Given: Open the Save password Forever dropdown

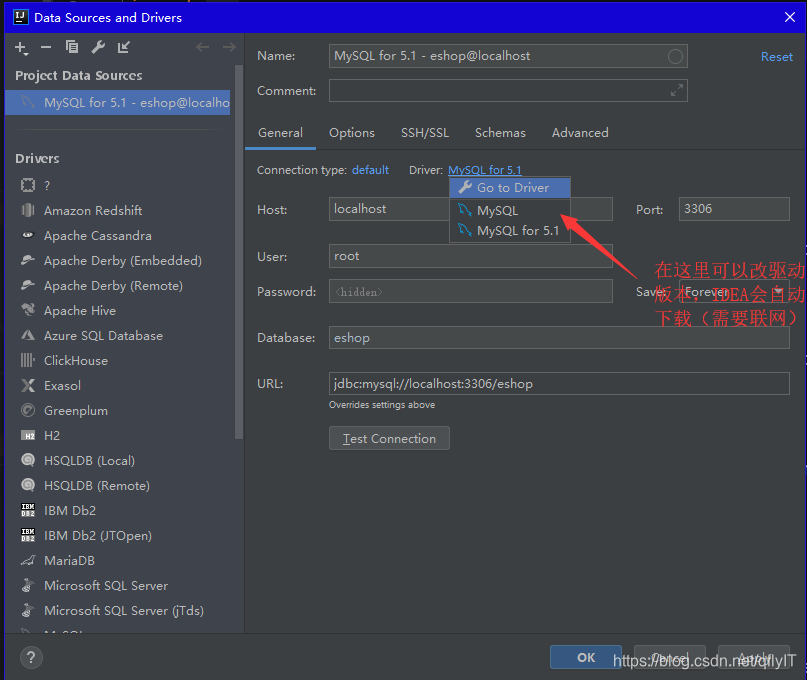Looking at the screenshot, I should pos(734,292).
